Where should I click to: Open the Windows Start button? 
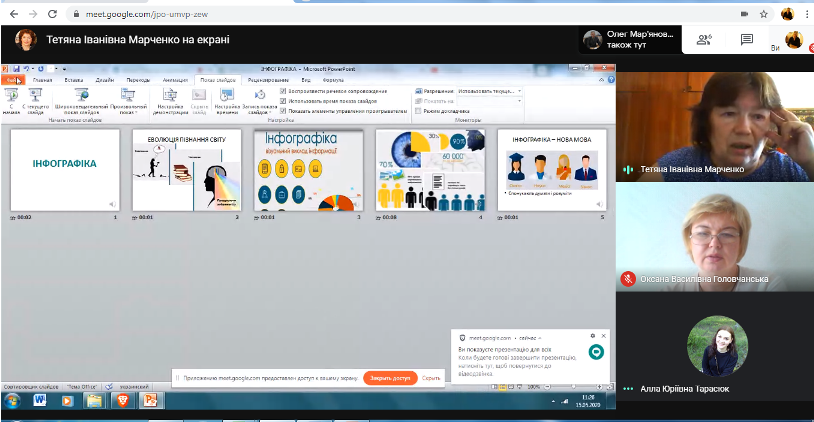[x=12, y=401]
